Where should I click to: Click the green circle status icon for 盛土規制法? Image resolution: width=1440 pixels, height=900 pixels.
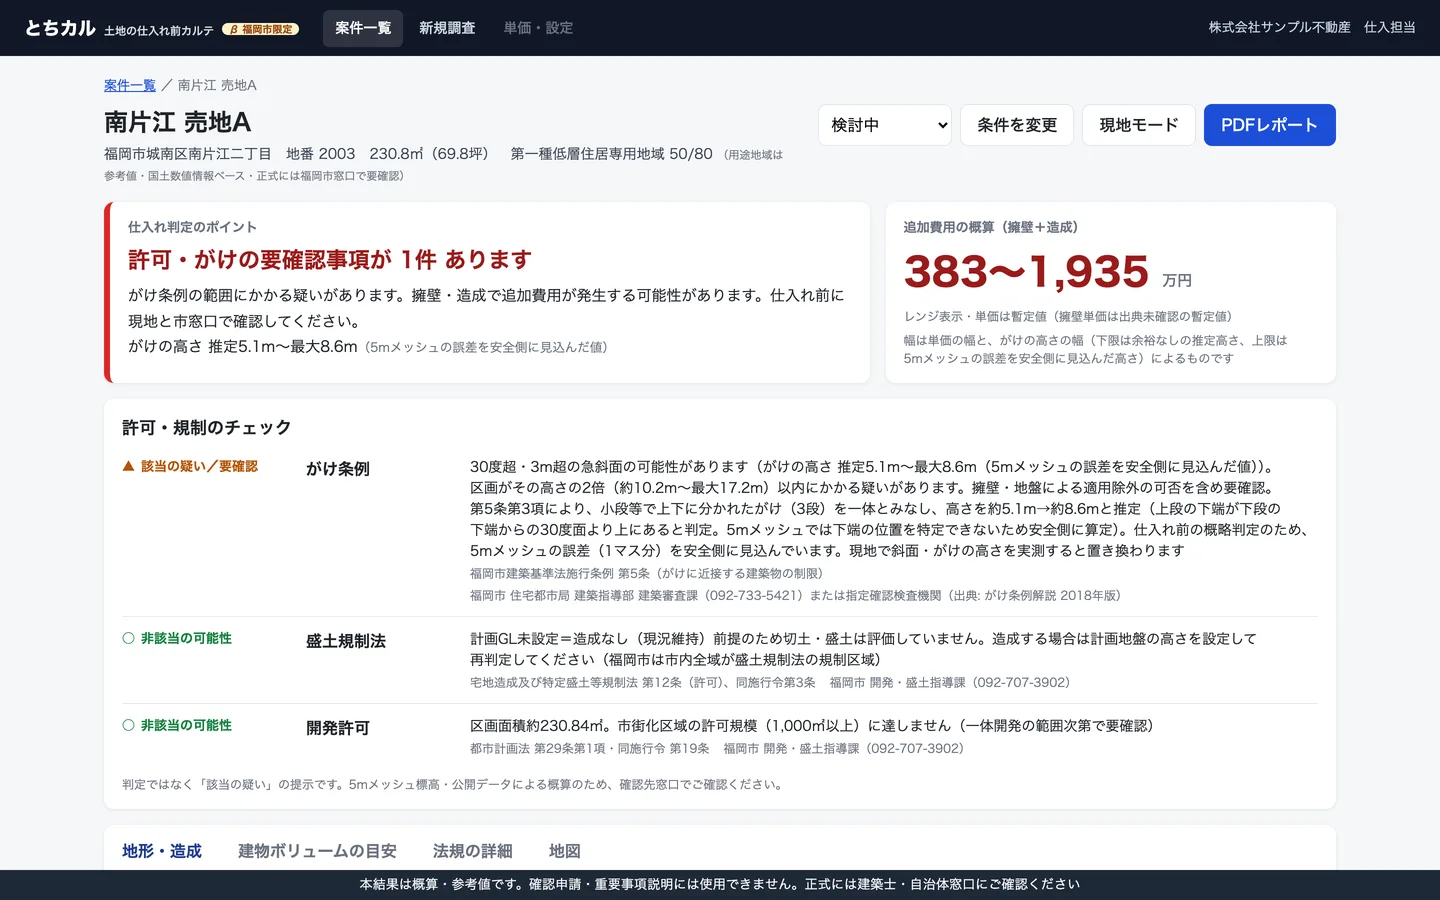pos(128,638)
